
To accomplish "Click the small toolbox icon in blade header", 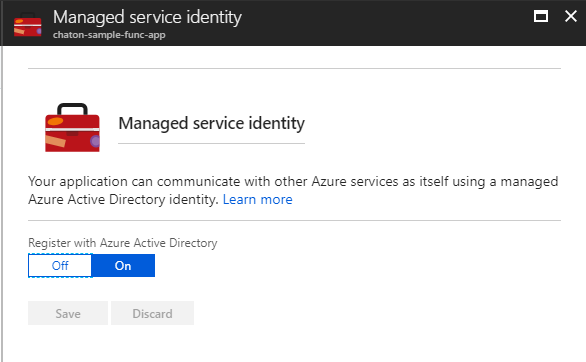I will 27,24.
